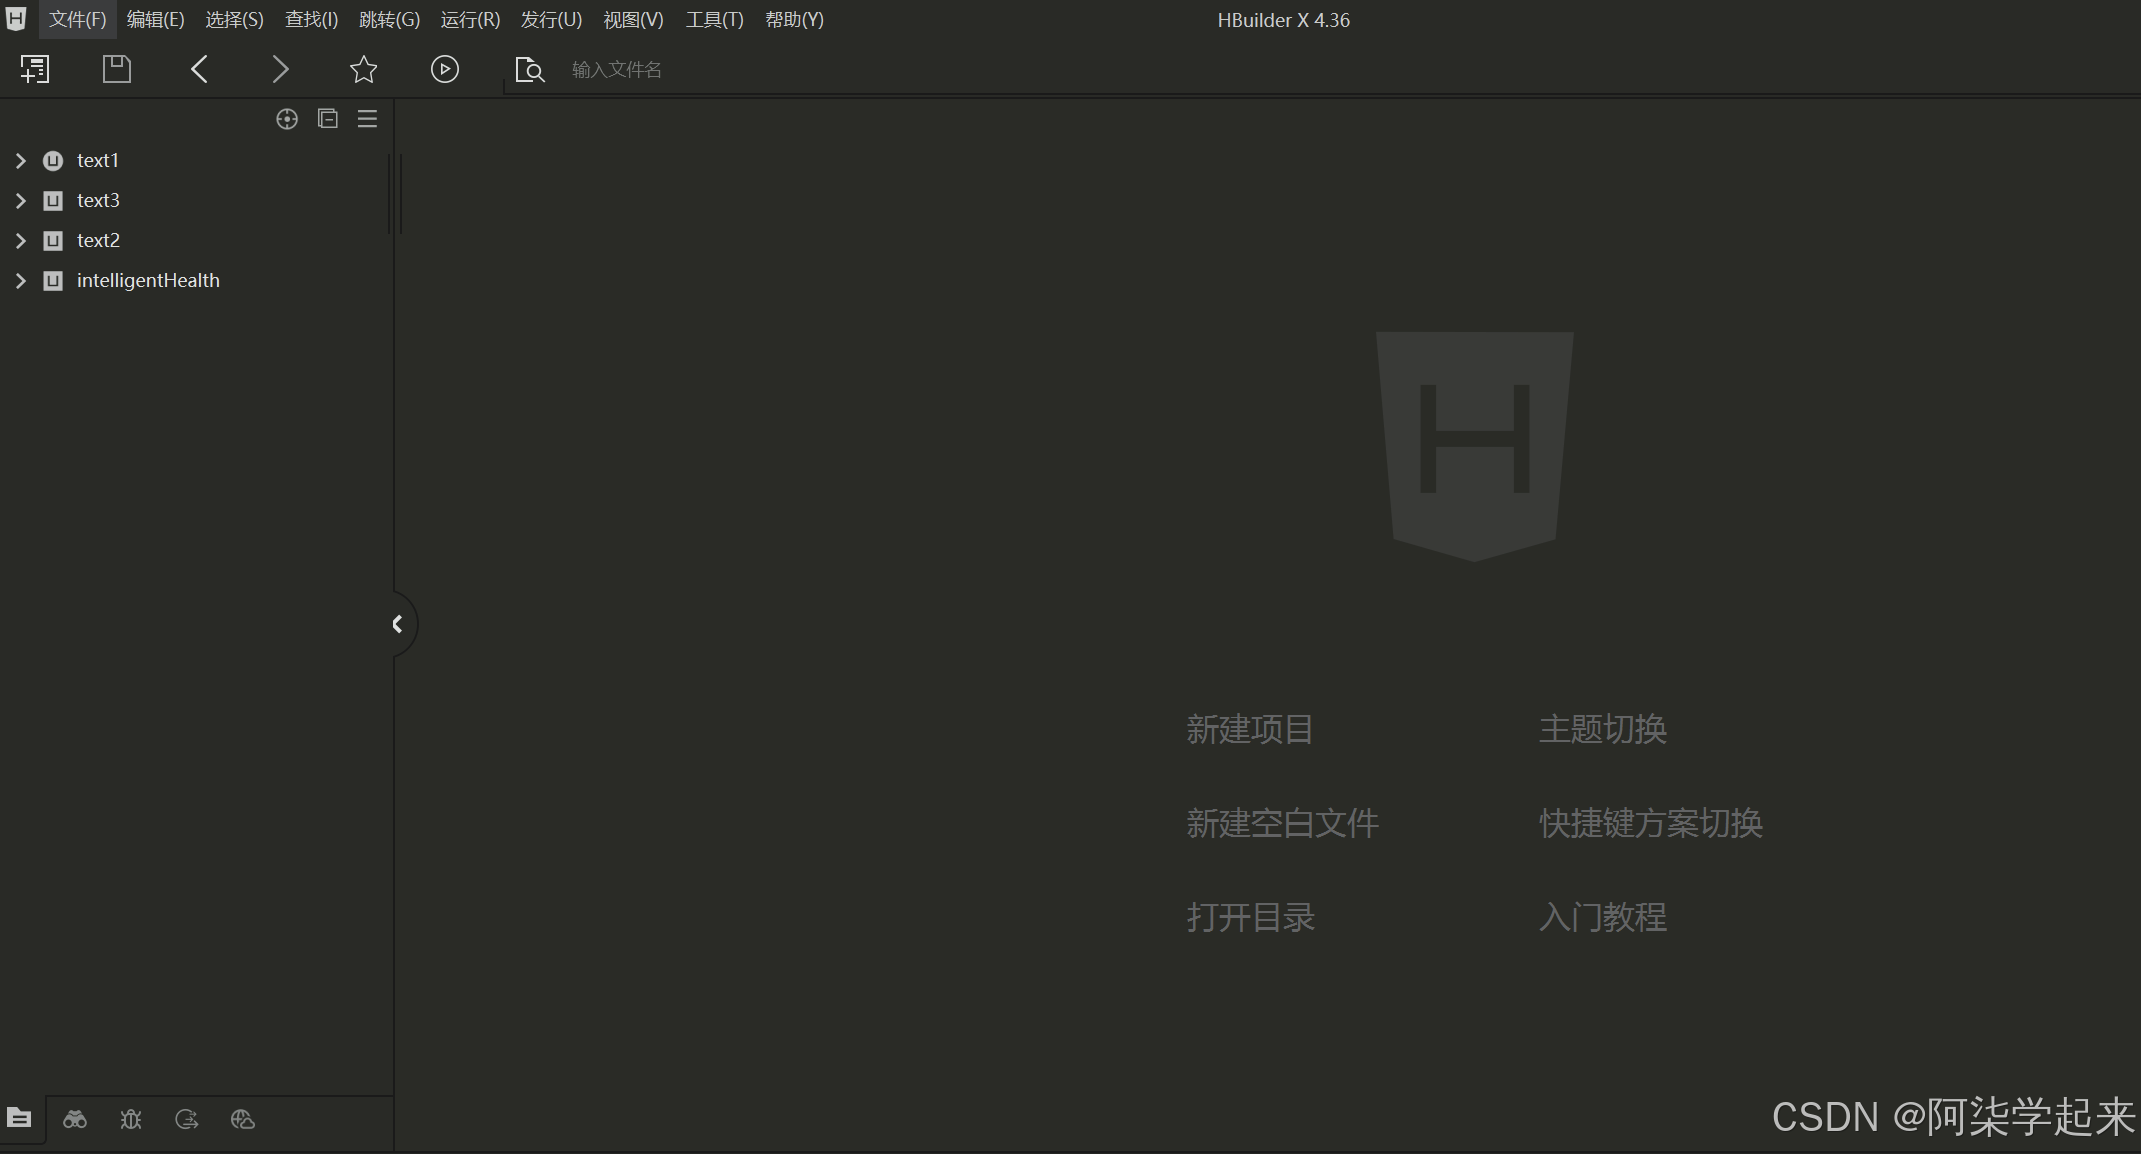Open the project explorer icon at bottom
The height and width of the screenshot is (1154, 2141).
(19, 1118)
